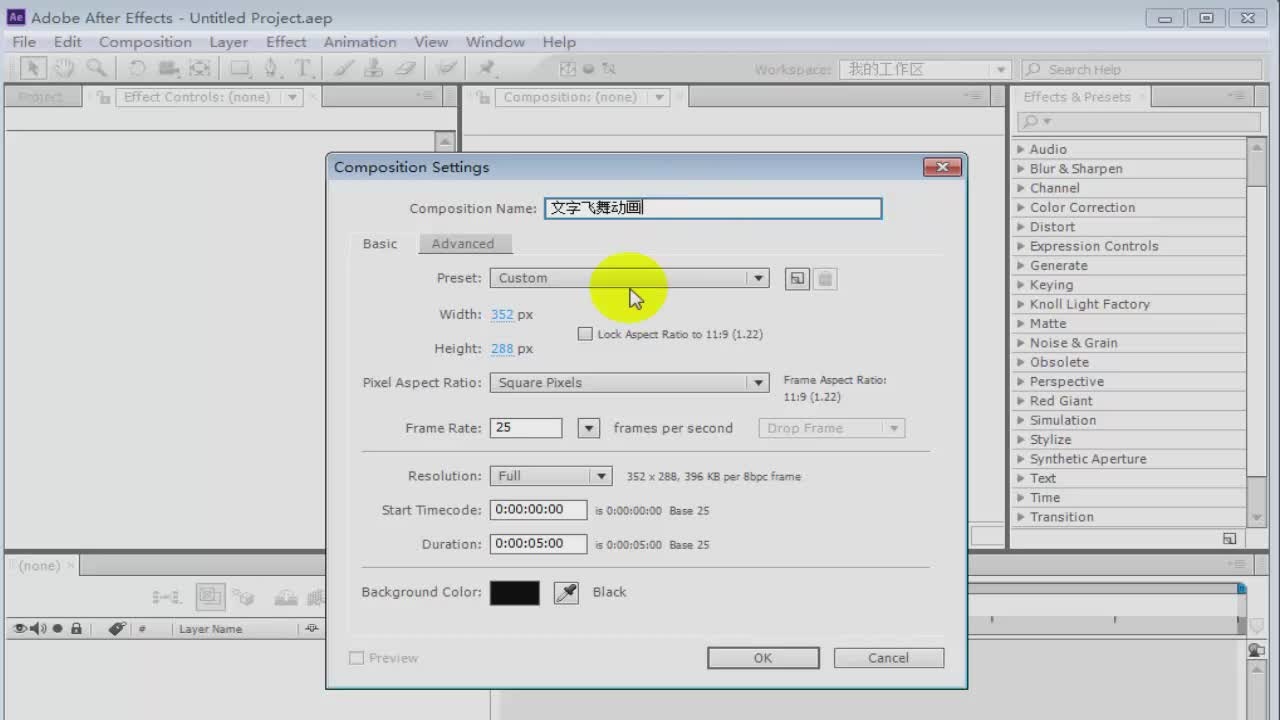Open the Effects & Presets tab

[x=1077, y=97]
